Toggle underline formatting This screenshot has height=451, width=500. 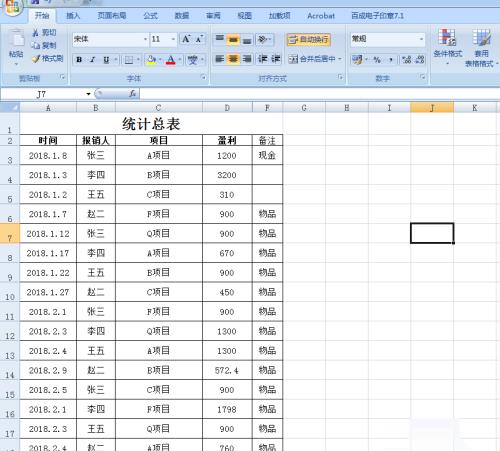click(106, 60)
